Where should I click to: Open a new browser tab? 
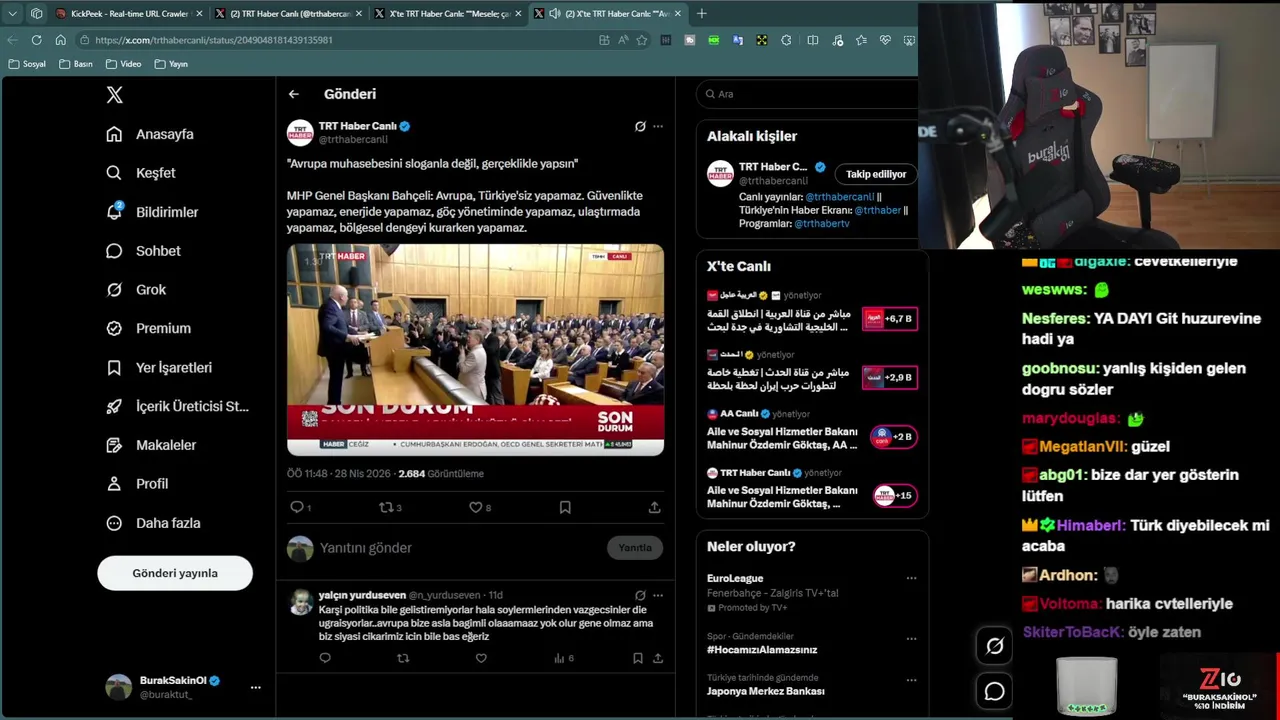coord(702,14)
